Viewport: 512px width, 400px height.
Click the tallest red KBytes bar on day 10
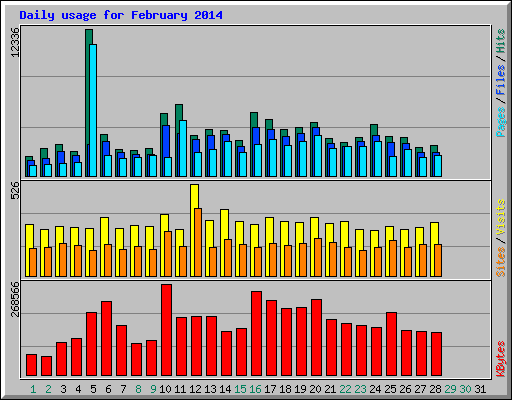point(166,330)
